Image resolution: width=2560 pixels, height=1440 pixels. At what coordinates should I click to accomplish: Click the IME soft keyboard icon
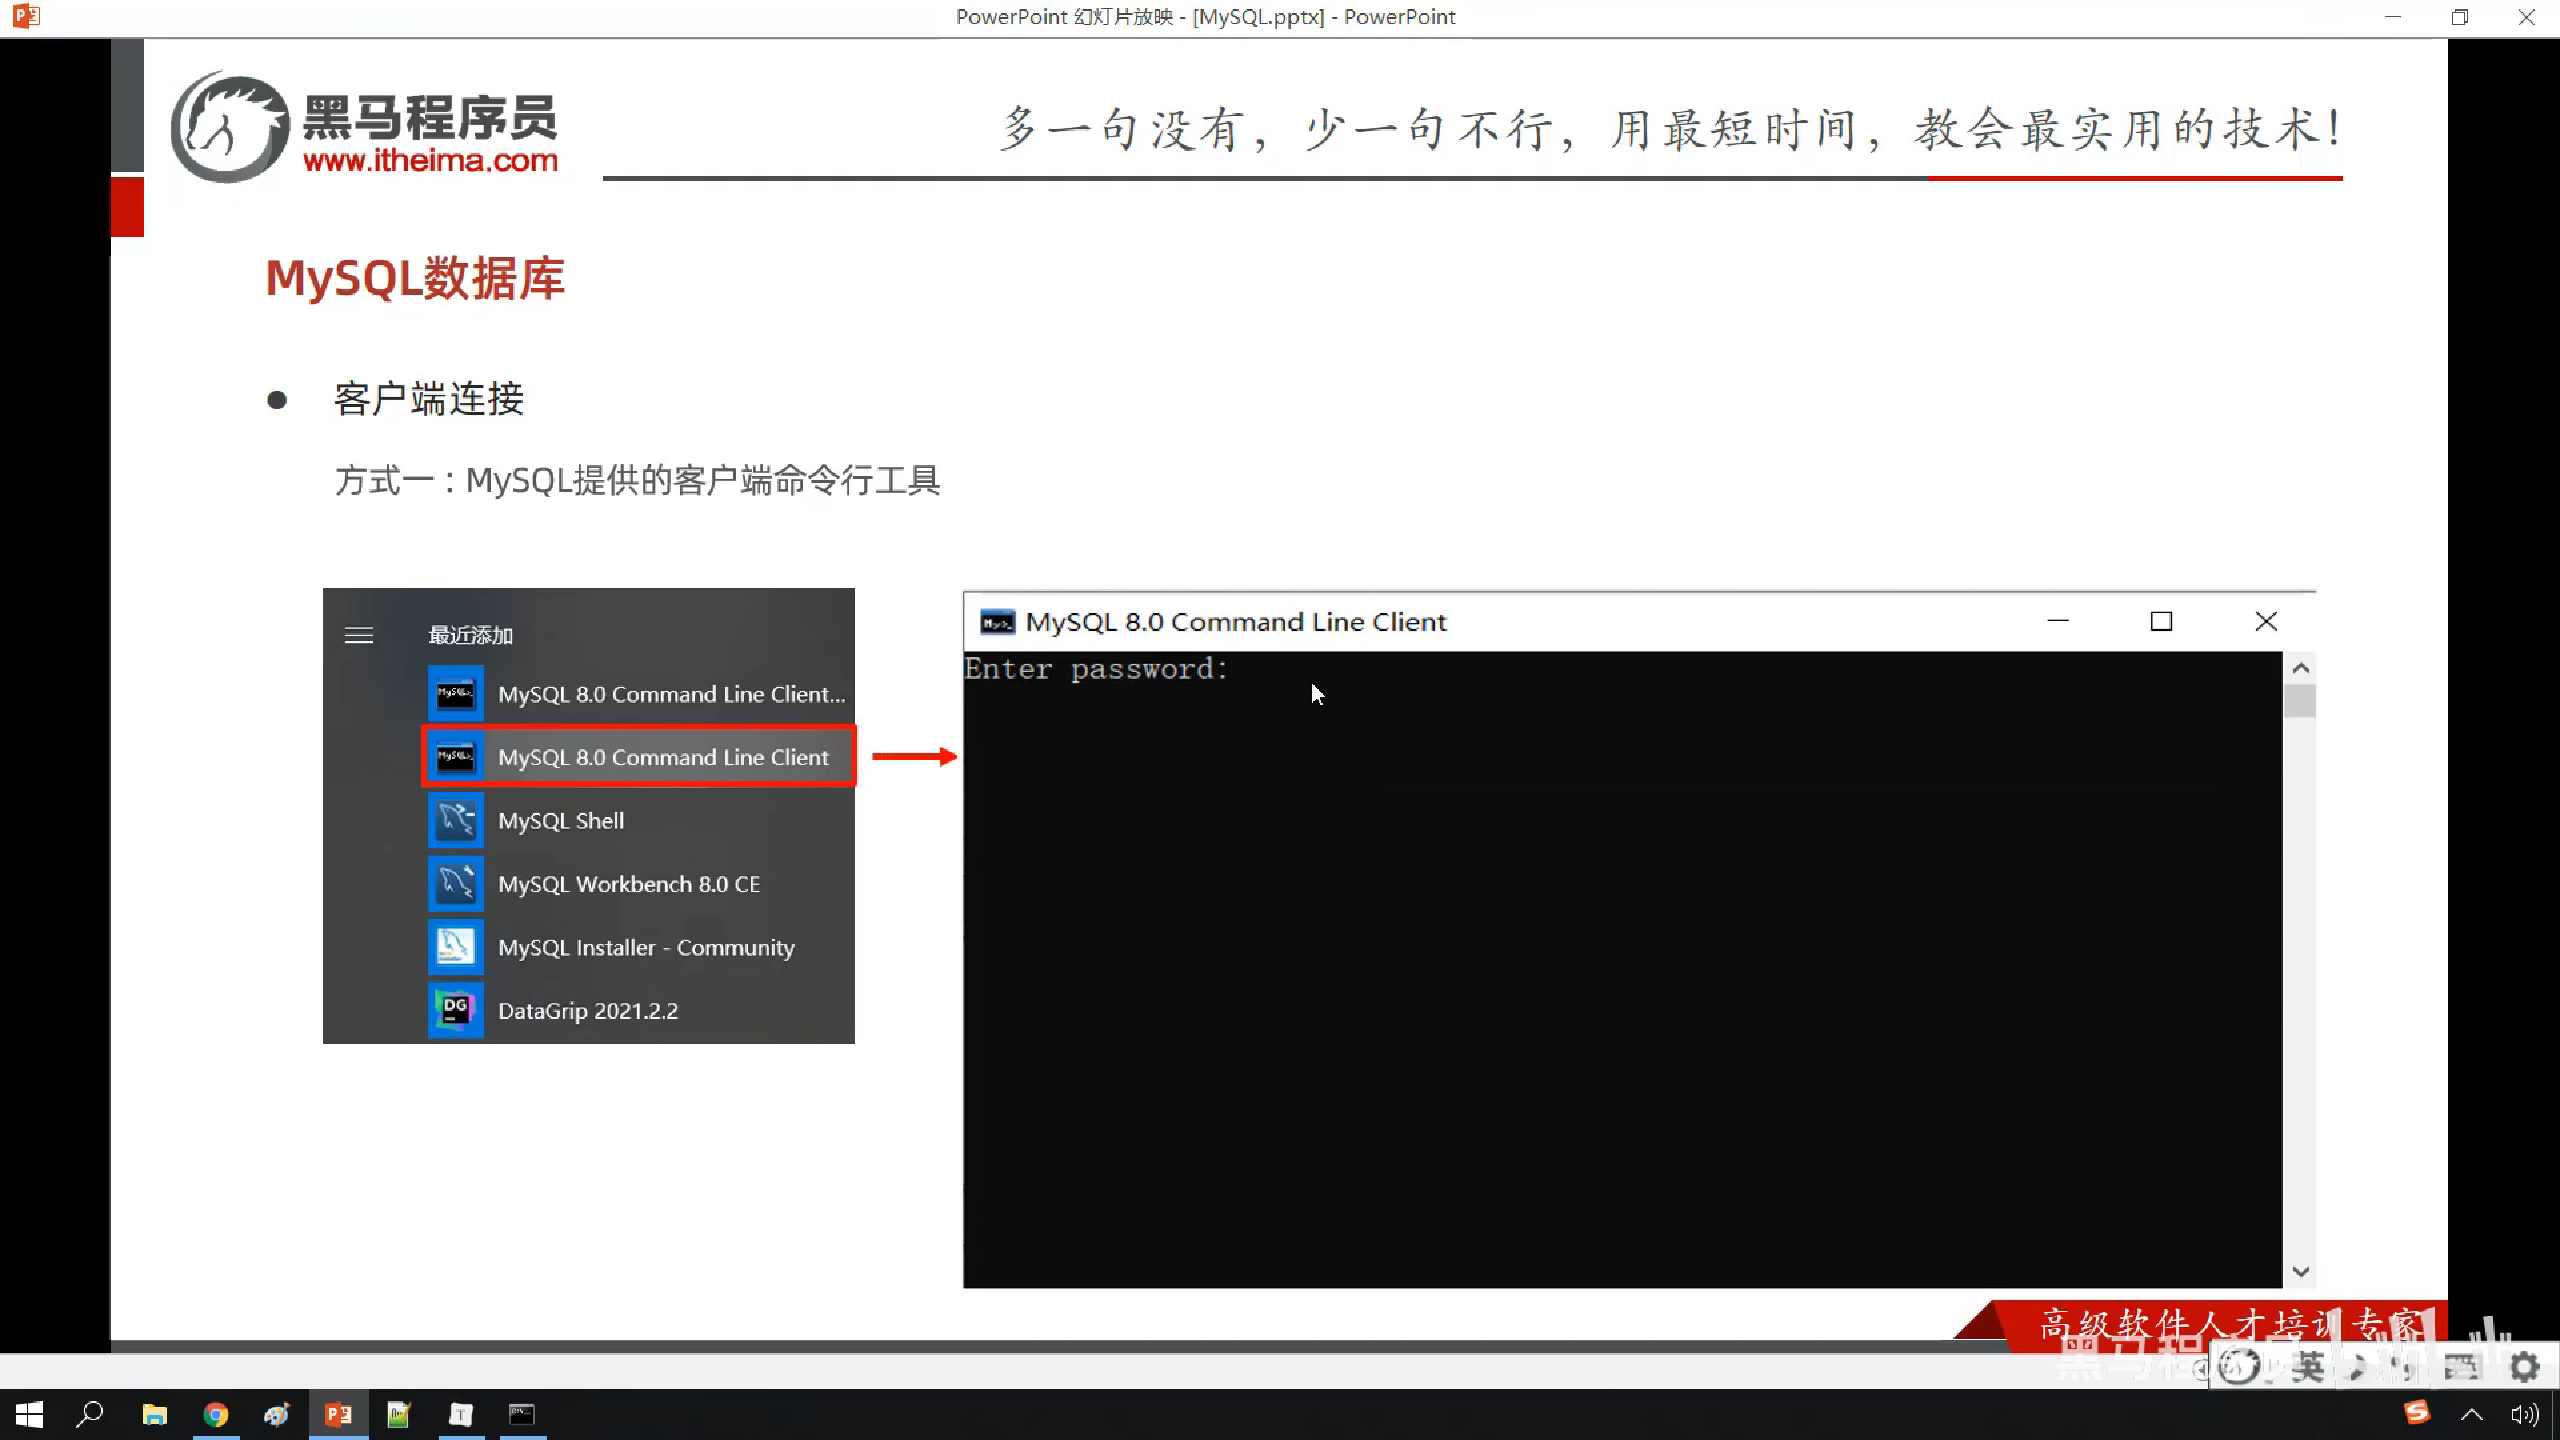[x=2461, y=1366]
